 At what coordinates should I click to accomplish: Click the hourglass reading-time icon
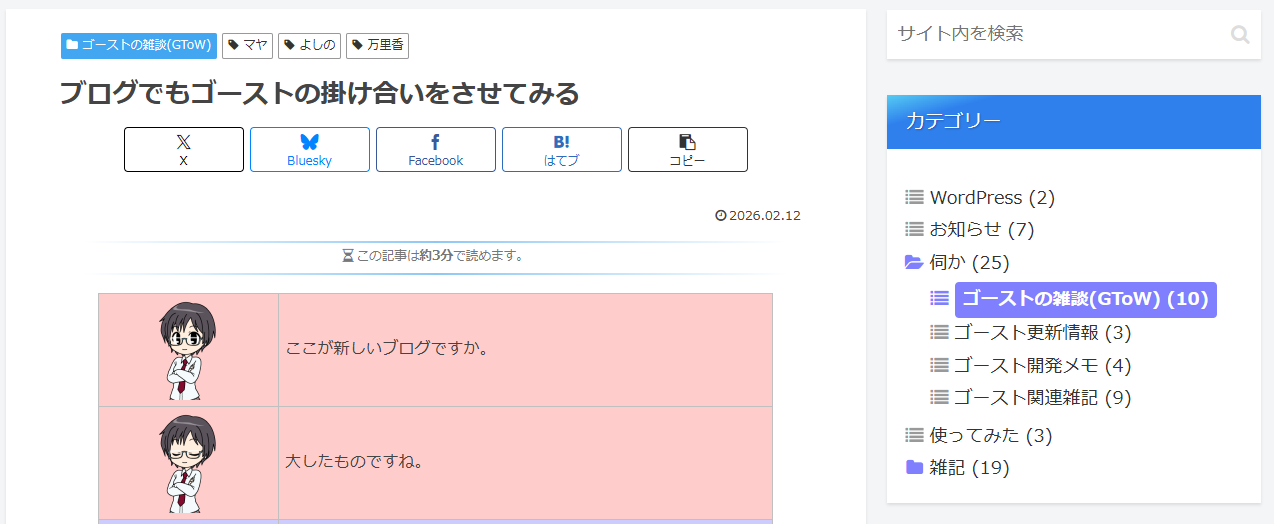[x=348, y=256]
